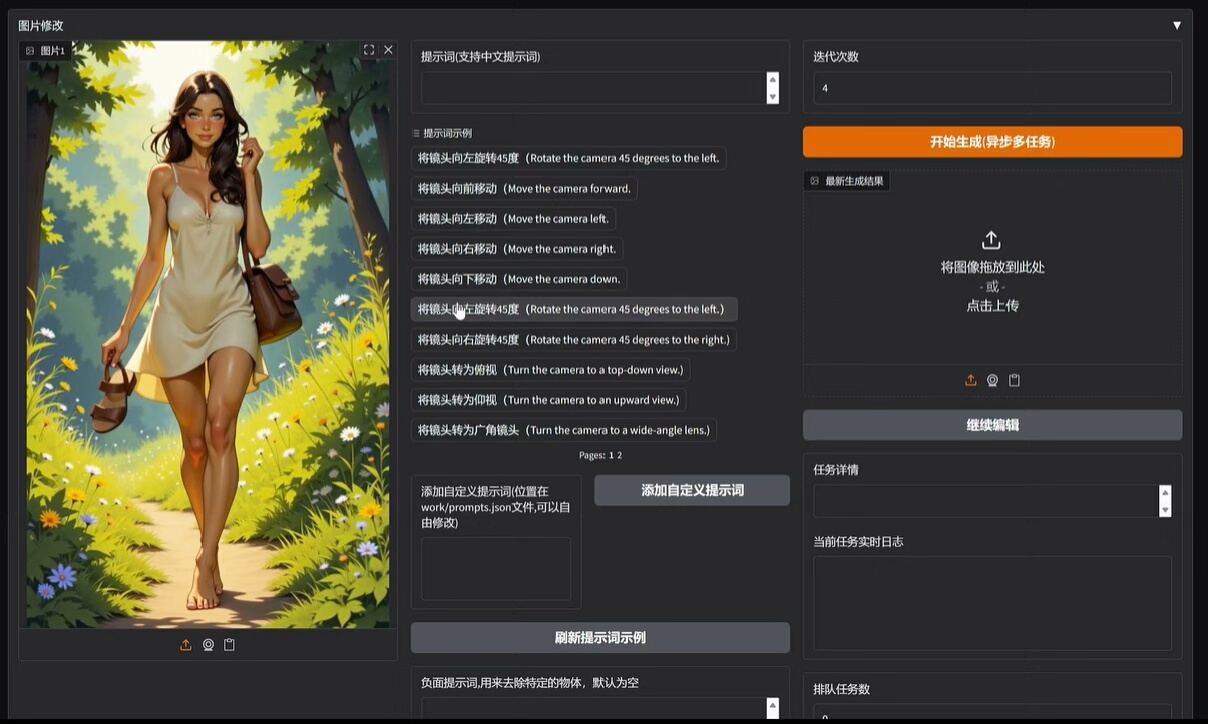Open fullscreen view of 图片1 image
Viewport: 1208px width, 724px height.
tap(369, 50)
